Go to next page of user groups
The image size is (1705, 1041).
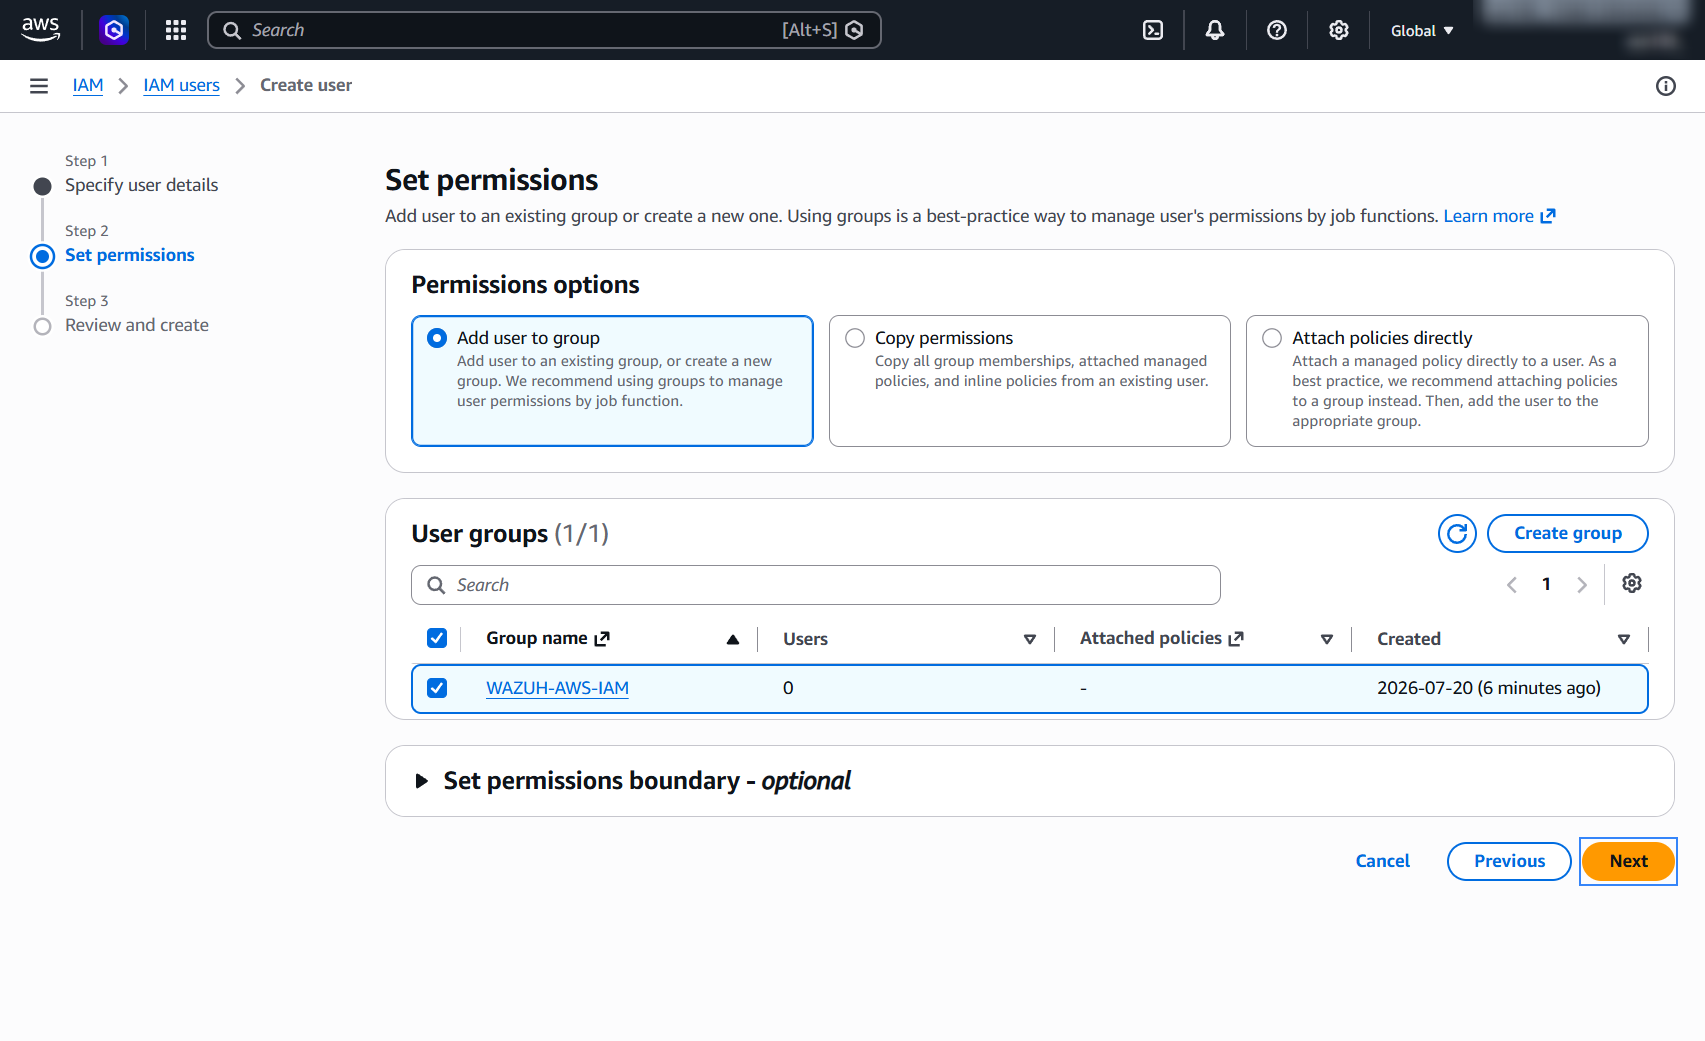tap(1582, 585)
